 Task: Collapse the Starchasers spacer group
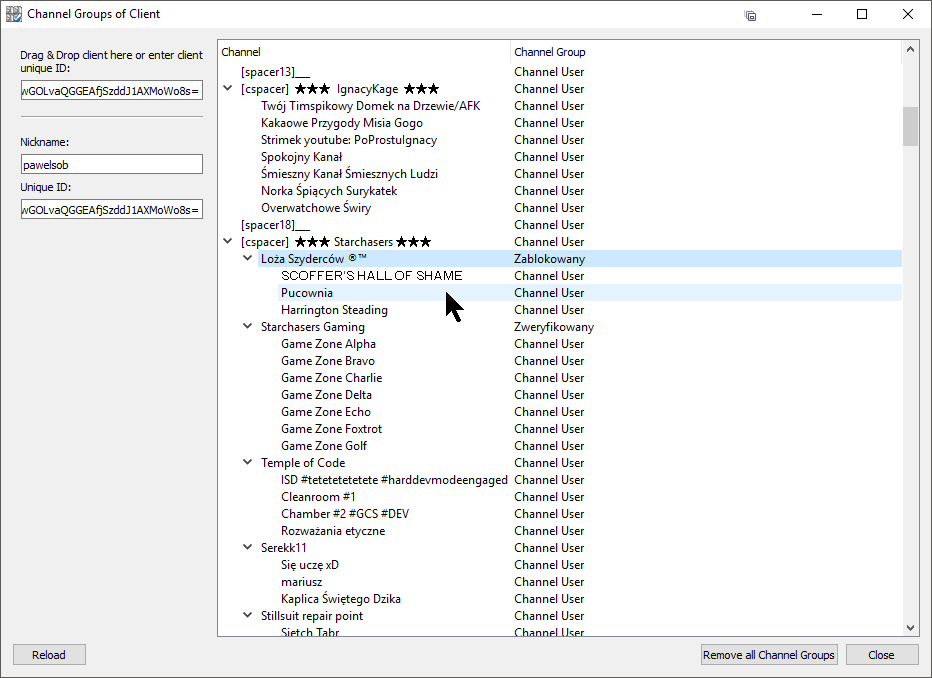point(227,242)
